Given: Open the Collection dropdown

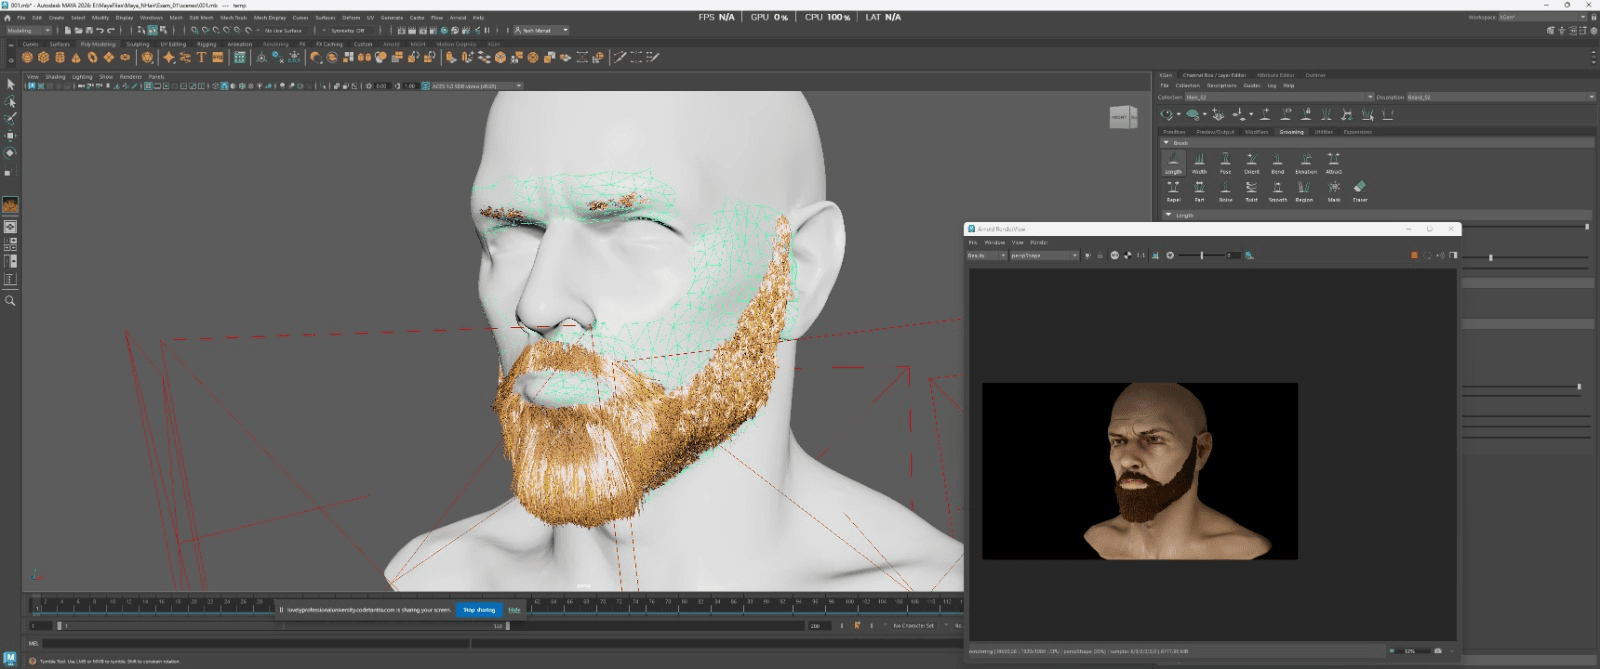Looking at the screenshot, I should tap(1279, 97).
